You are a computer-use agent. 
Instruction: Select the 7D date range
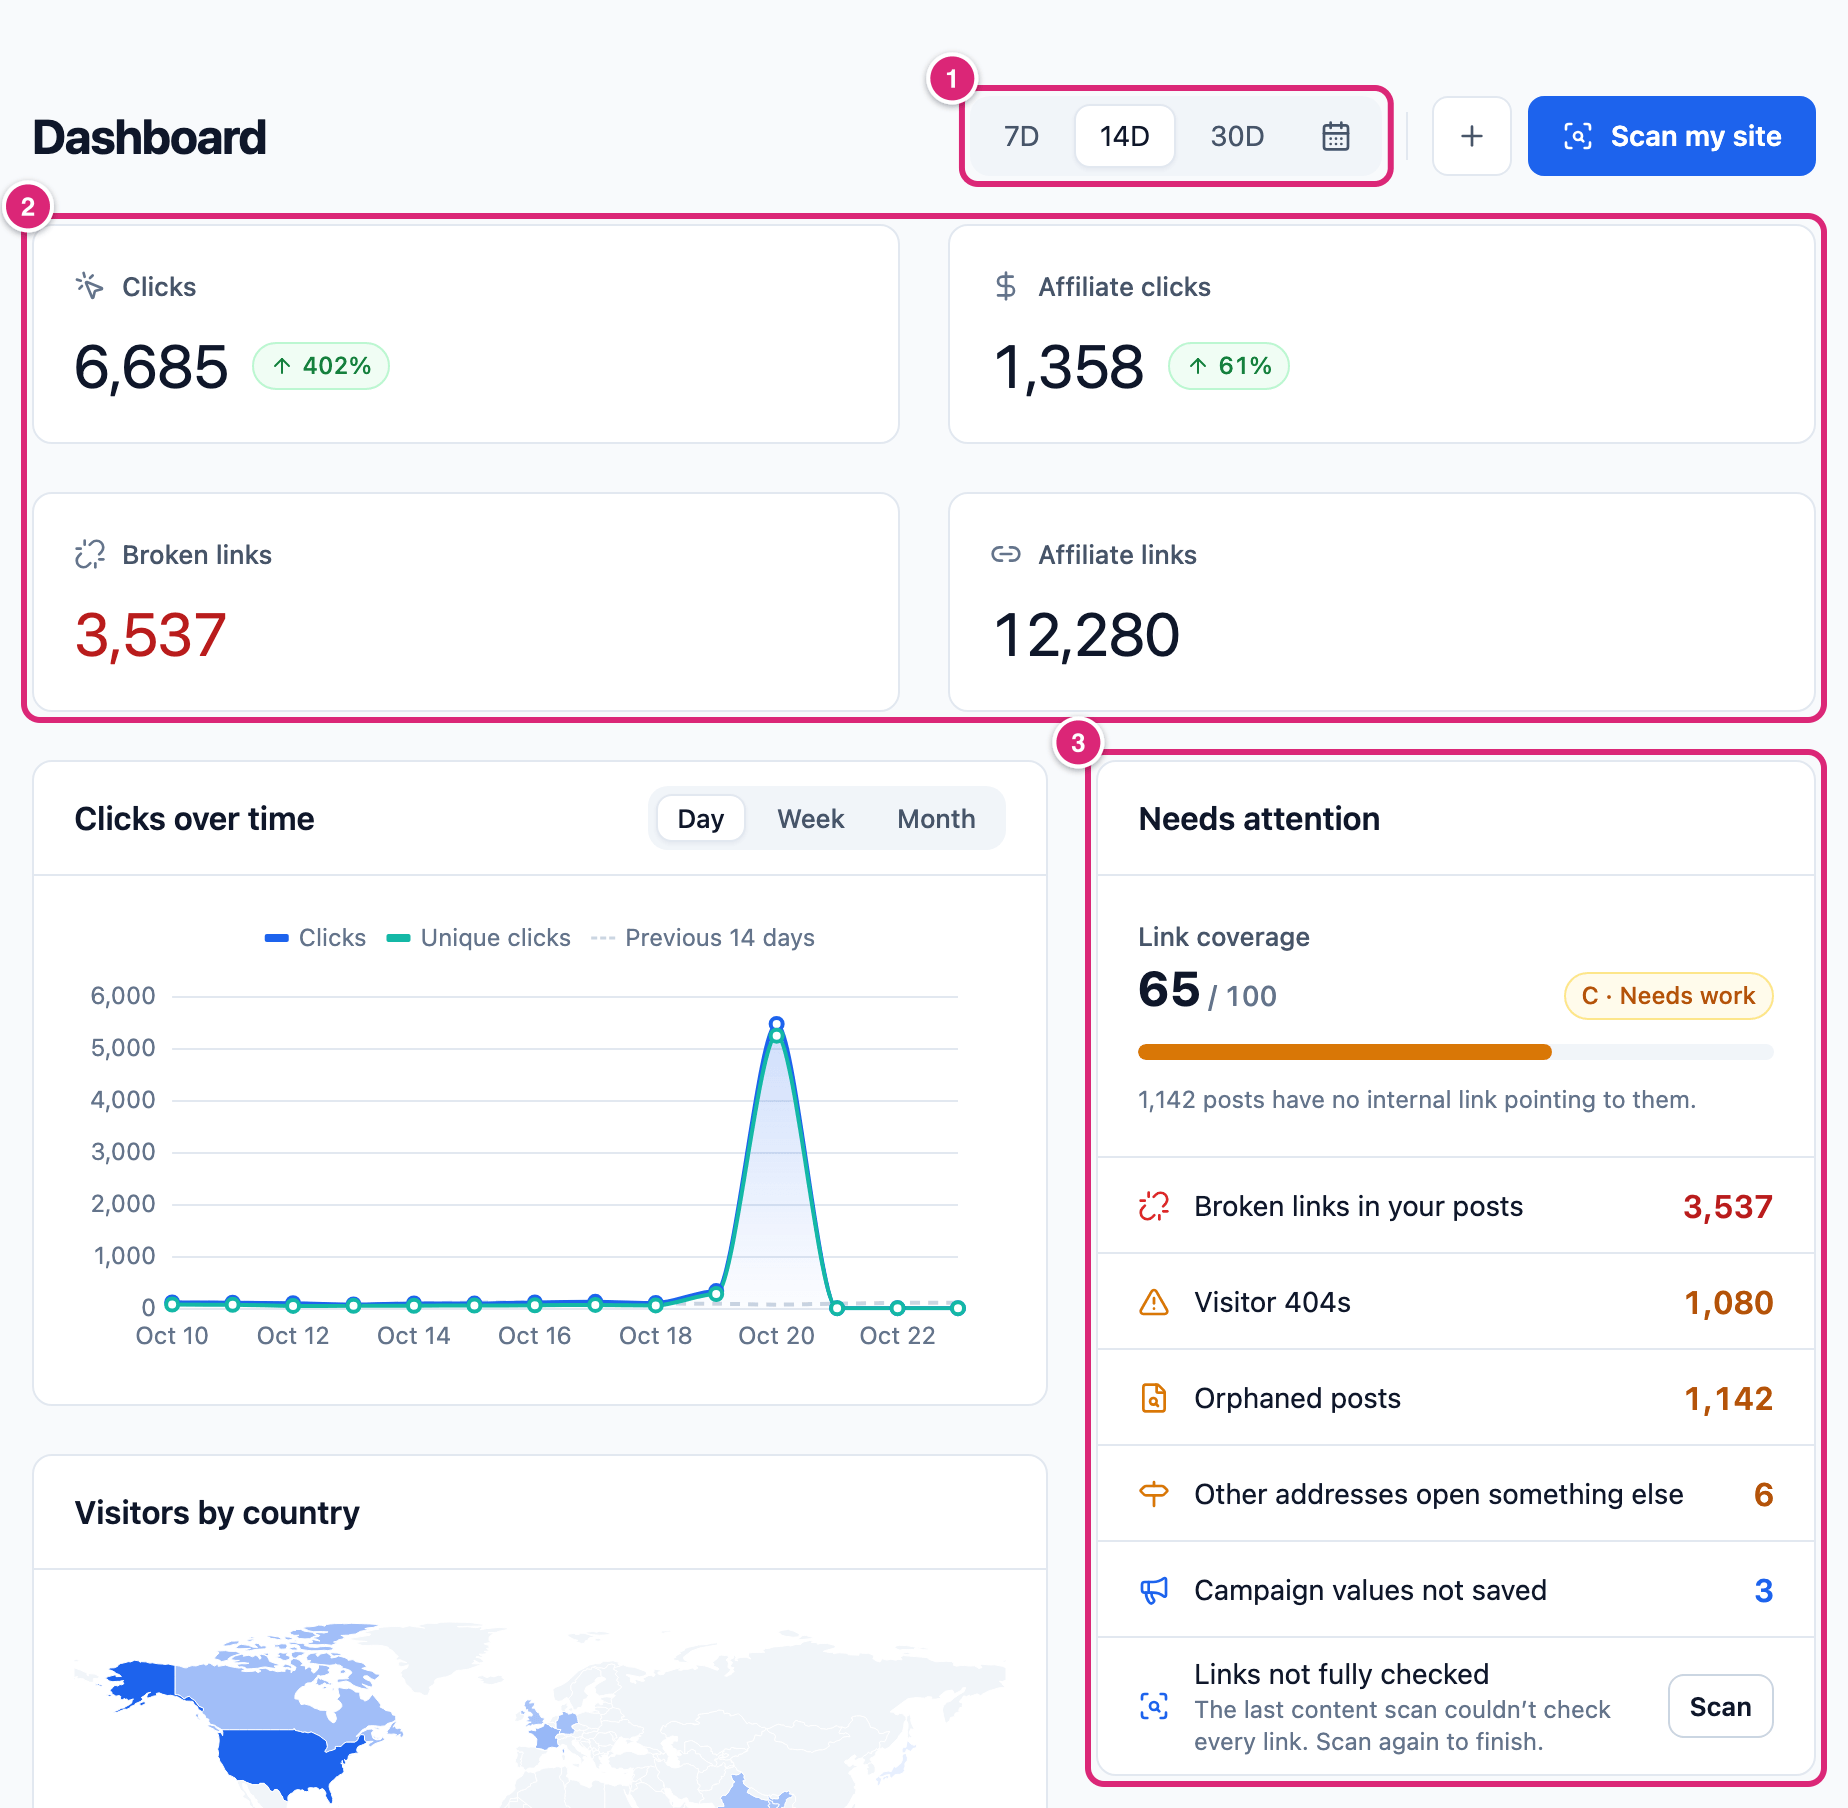[x=1021, y=136]
